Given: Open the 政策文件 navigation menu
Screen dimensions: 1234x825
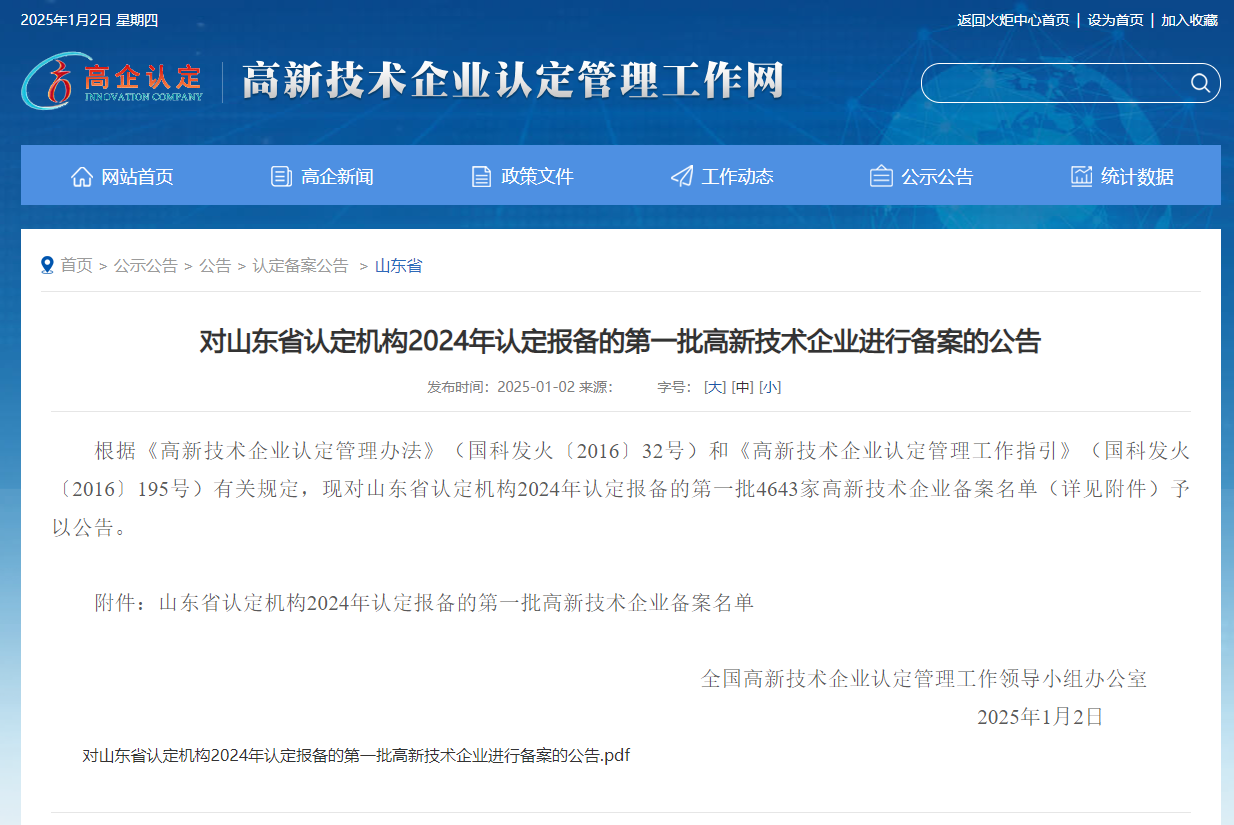Looking at the screenshot, I should click(x=537, y=177).
